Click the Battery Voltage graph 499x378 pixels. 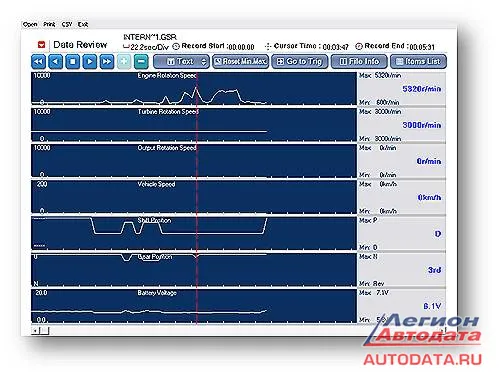coord(194,306)
